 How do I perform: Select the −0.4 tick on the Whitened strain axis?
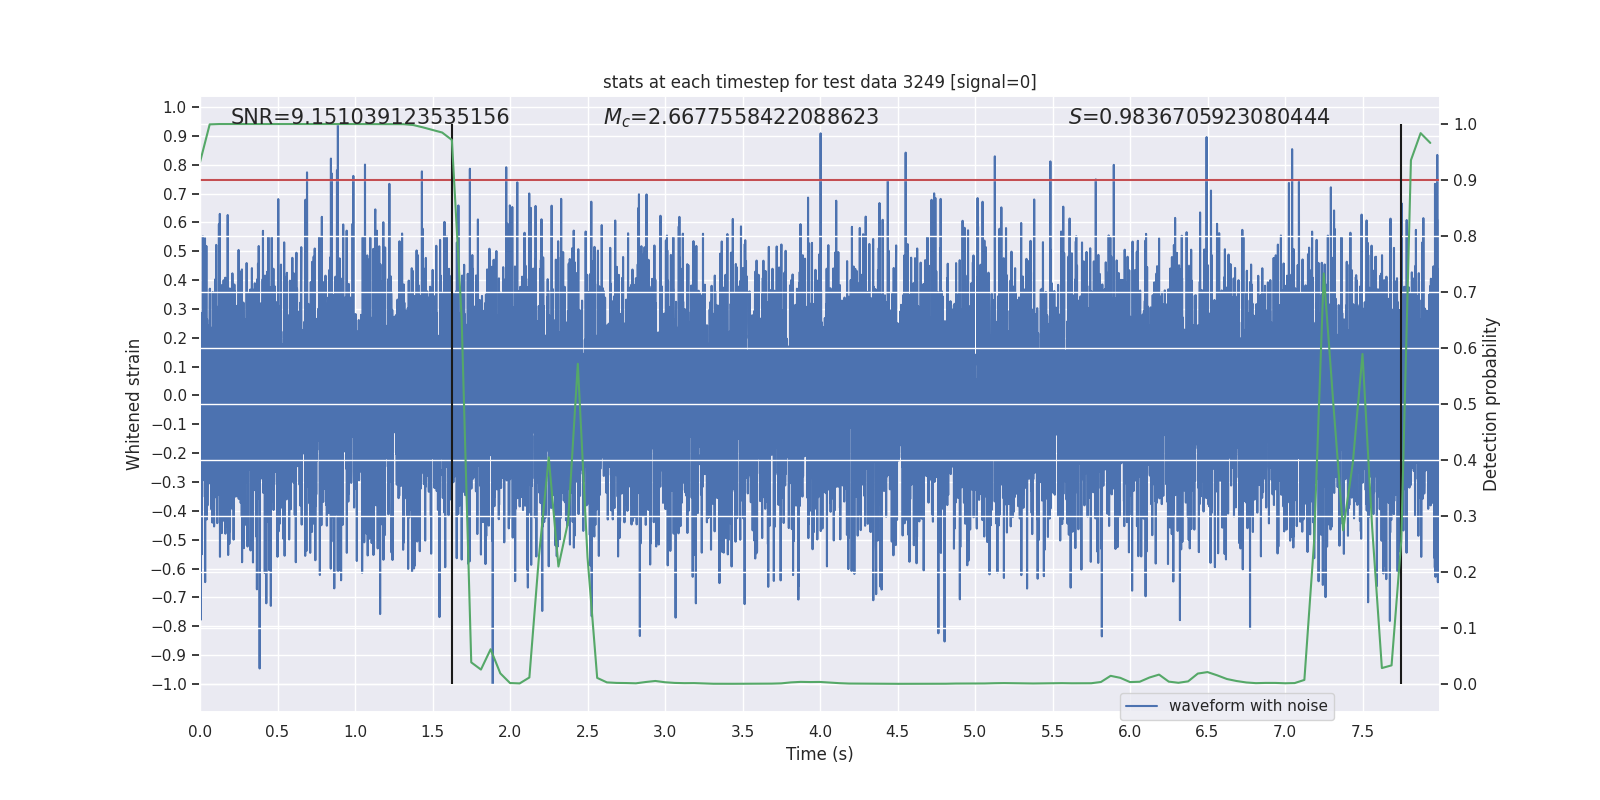point(169,511)
